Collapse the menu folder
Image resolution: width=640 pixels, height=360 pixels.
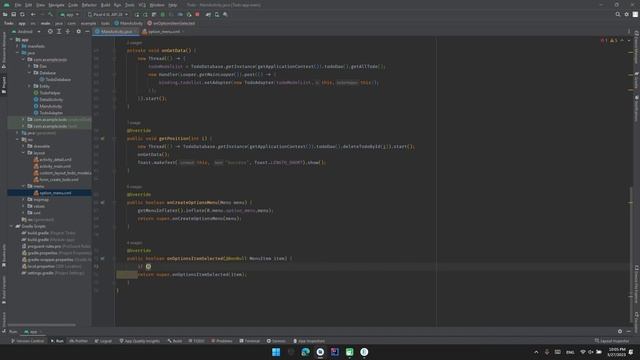(23, 186)
